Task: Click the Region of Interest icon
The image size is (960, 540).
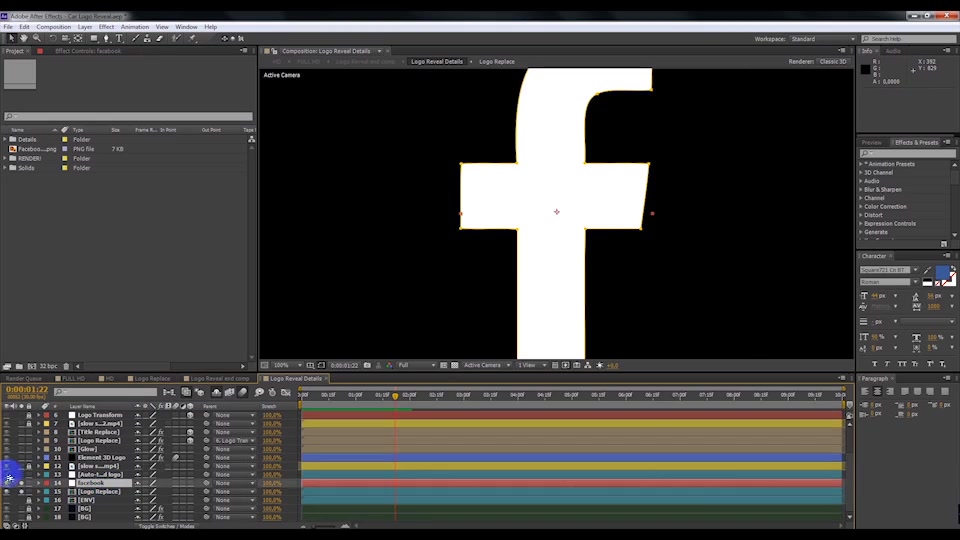Action: coord(444,366)
